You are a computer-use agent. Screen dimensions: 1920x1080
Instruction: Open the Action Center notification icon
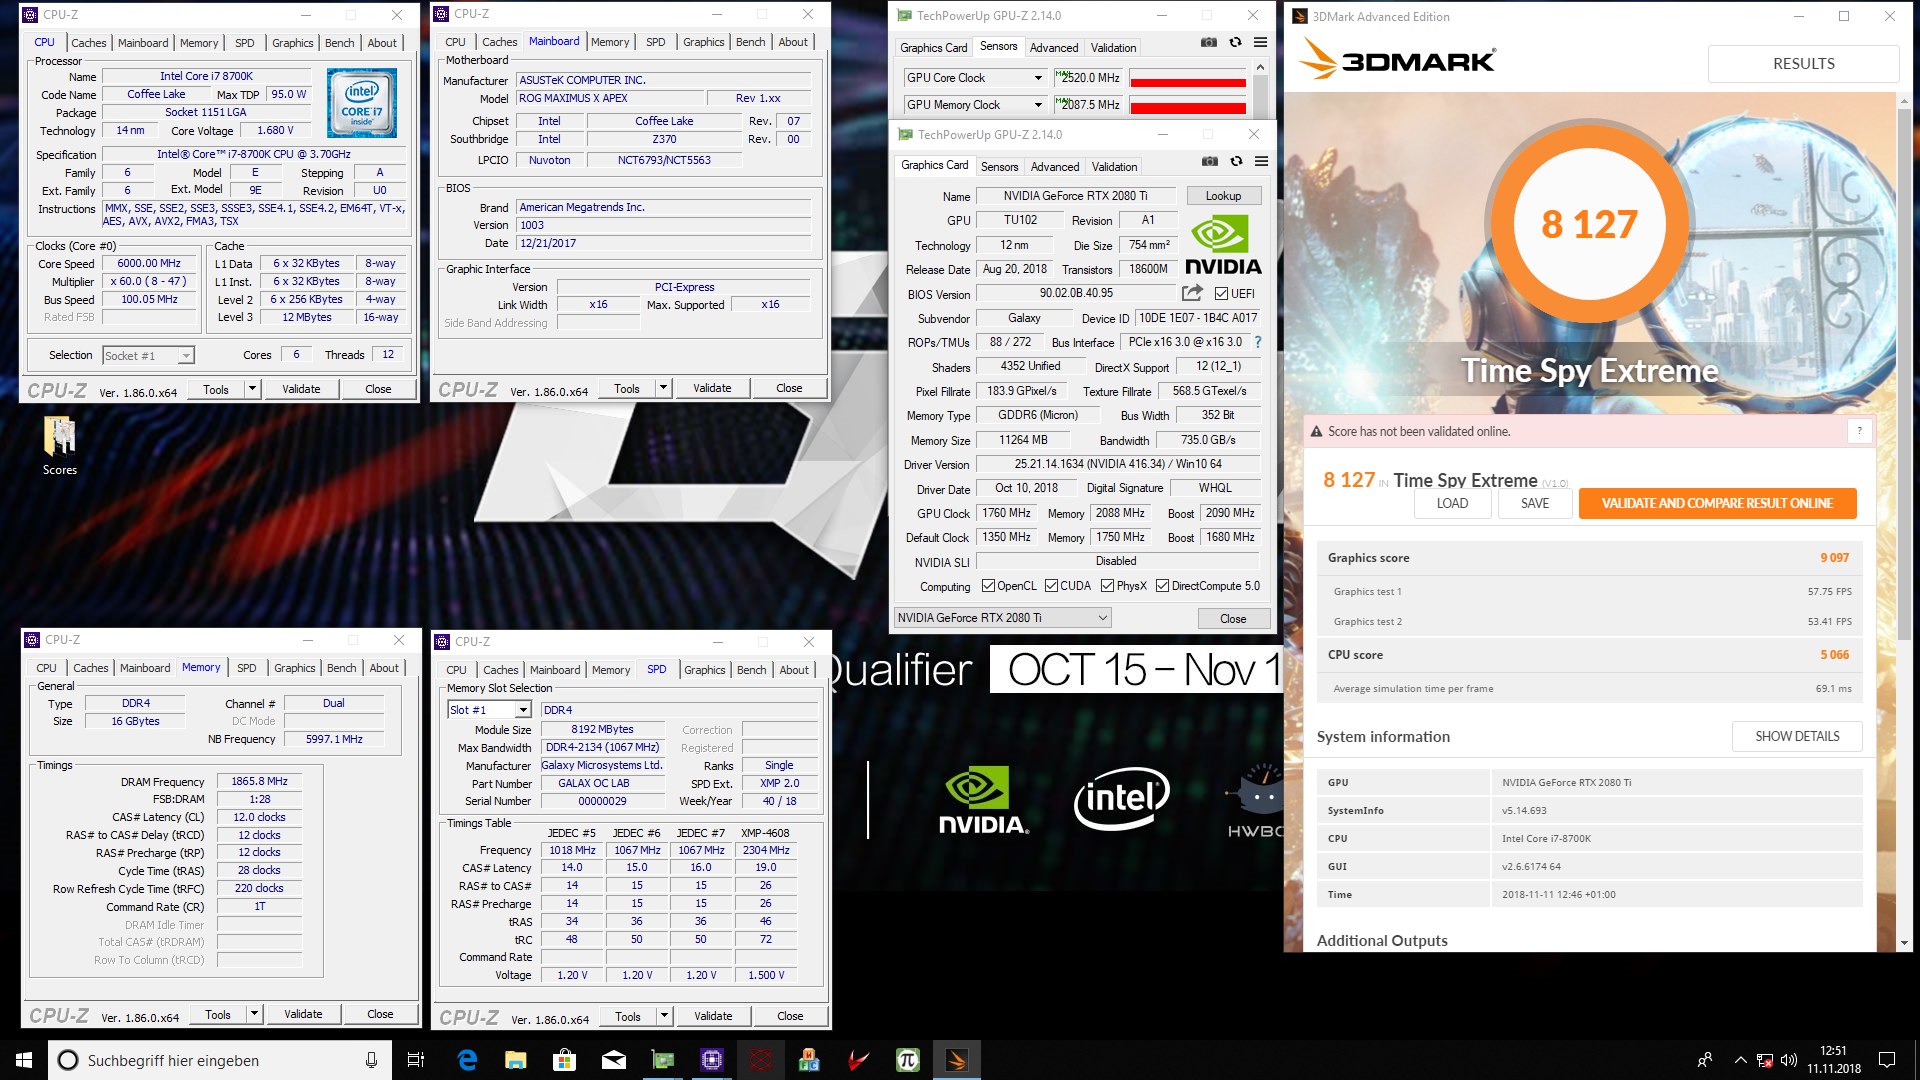click(x=1887, y=1060)
